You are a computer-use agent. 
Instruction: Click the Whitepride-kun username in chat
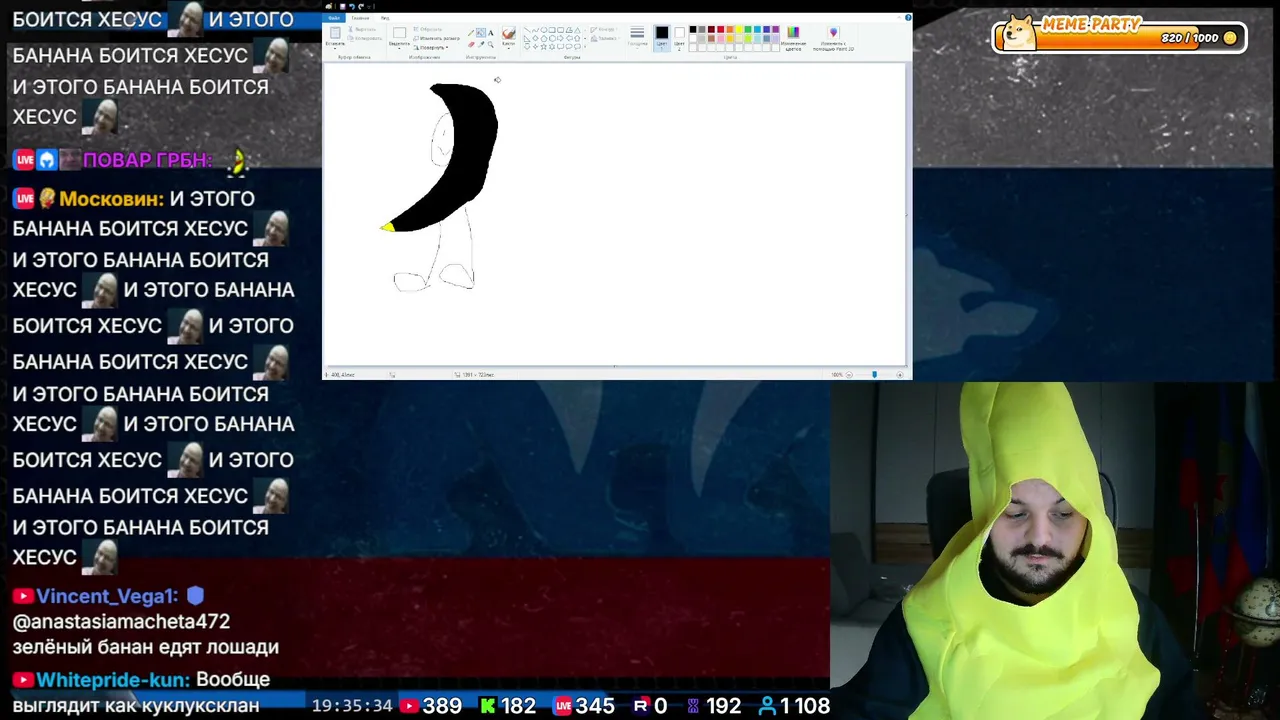click(112, 680)
